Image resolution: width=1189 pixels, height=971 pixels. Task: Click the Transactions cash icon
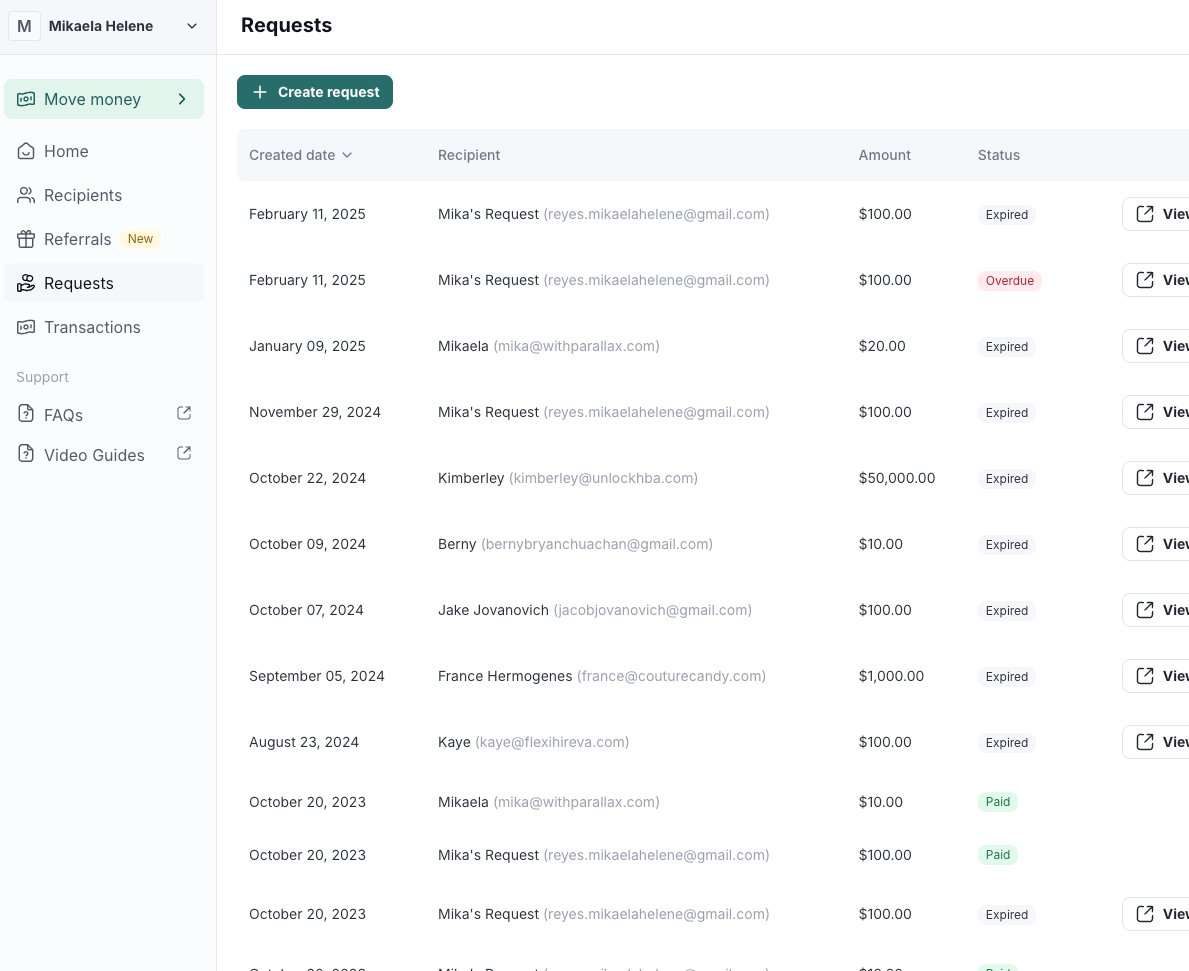click(x=26, y=327)
